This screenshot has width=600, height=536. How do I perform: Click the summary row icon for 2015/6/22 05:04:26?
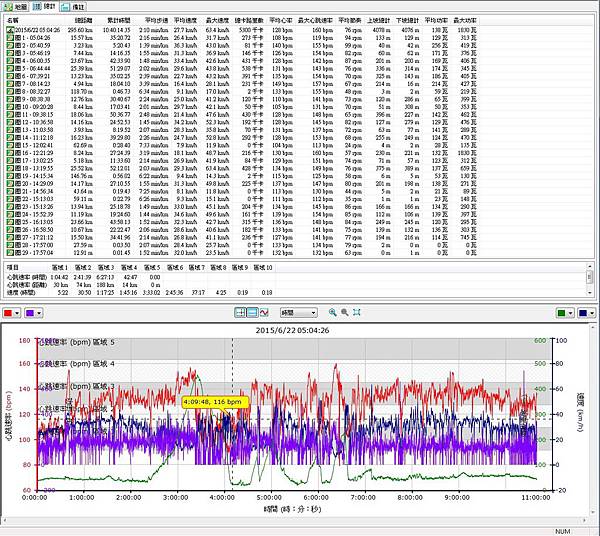point(10,30)
